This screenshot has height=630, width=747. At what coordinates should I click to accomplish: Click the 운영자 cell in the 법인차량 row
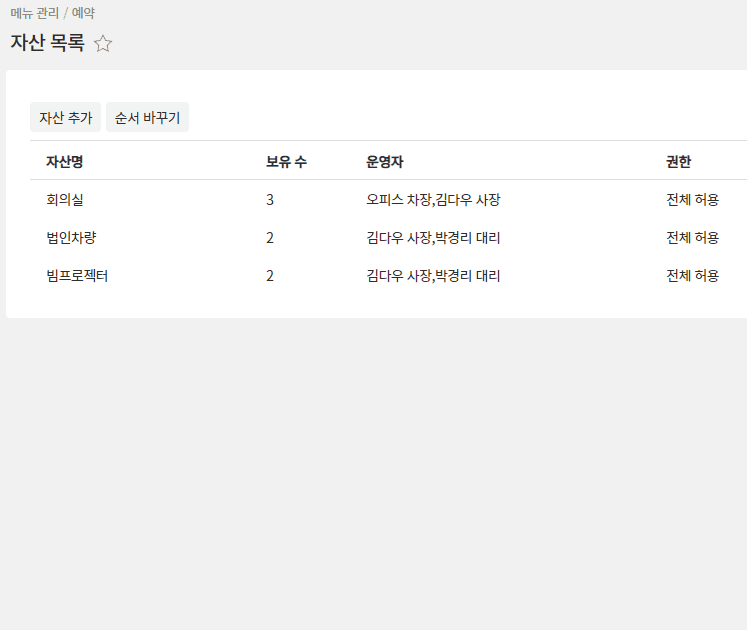pos(433,238)
